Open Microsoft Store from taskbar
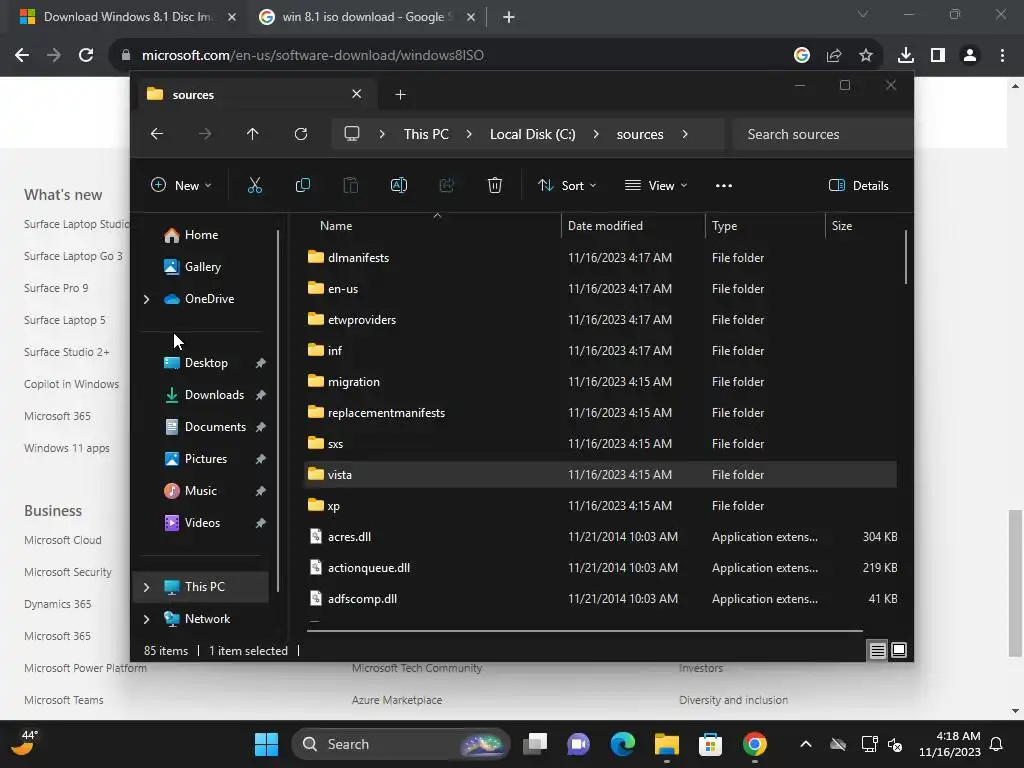Viewport: 1024px width, 768px height. (710, 744)
